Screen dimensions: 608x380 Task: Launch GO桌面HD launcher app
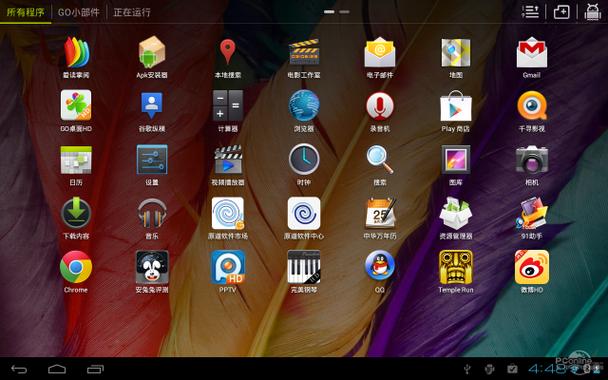pyautogui.click(x=76, y=105)
